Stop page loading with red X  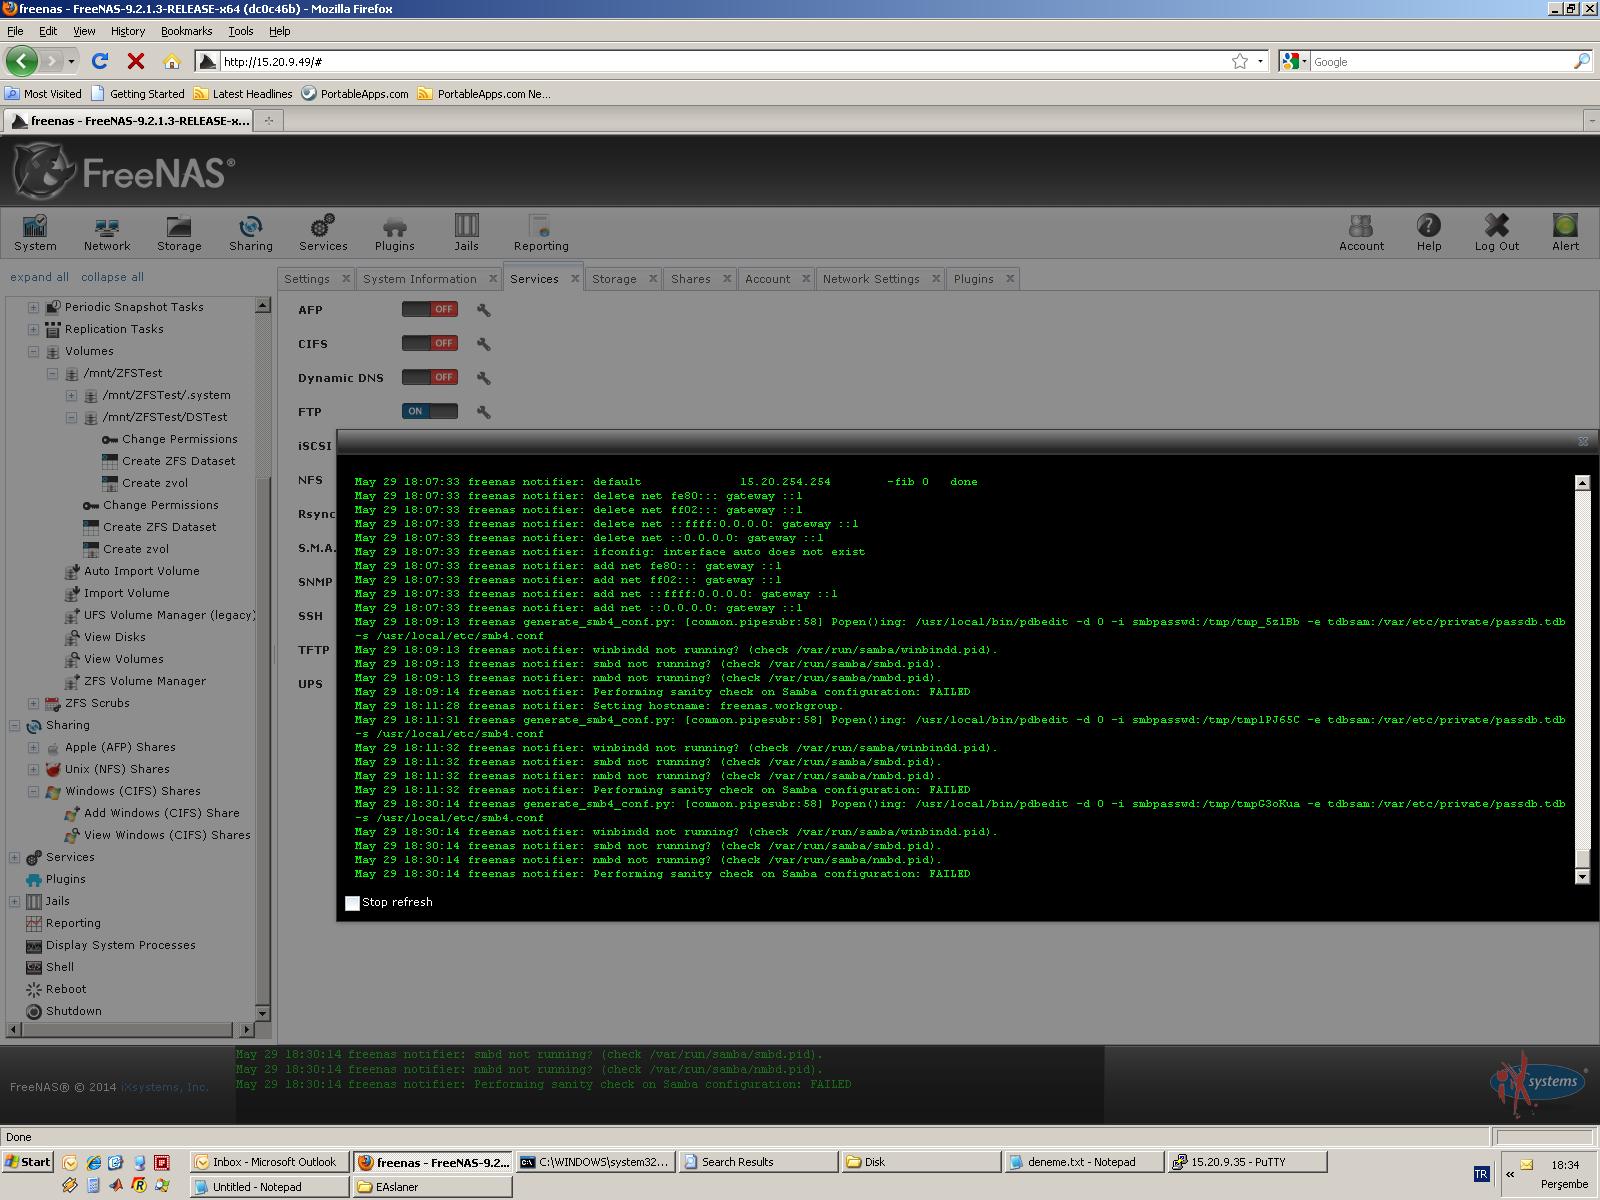click(136, 61)
